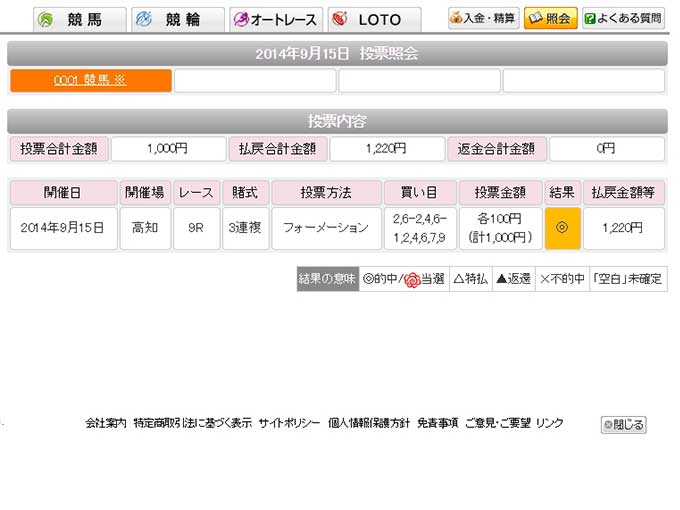The width and height of the screenshot is (680, 510).
Task: Click the date cell 2014年9月15日 in table row
Action: click(x=63, y=228)
